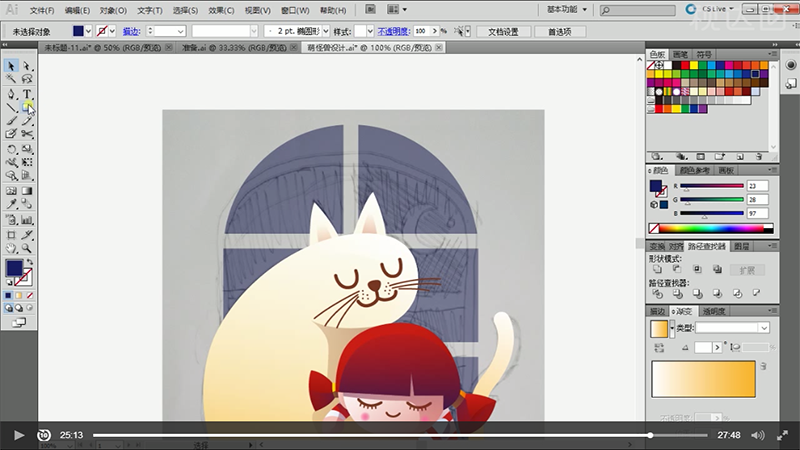The height and width of the screenshot is (450, 800).
Task: Select the Paintbrush tool
Action: tap(11, 120)
